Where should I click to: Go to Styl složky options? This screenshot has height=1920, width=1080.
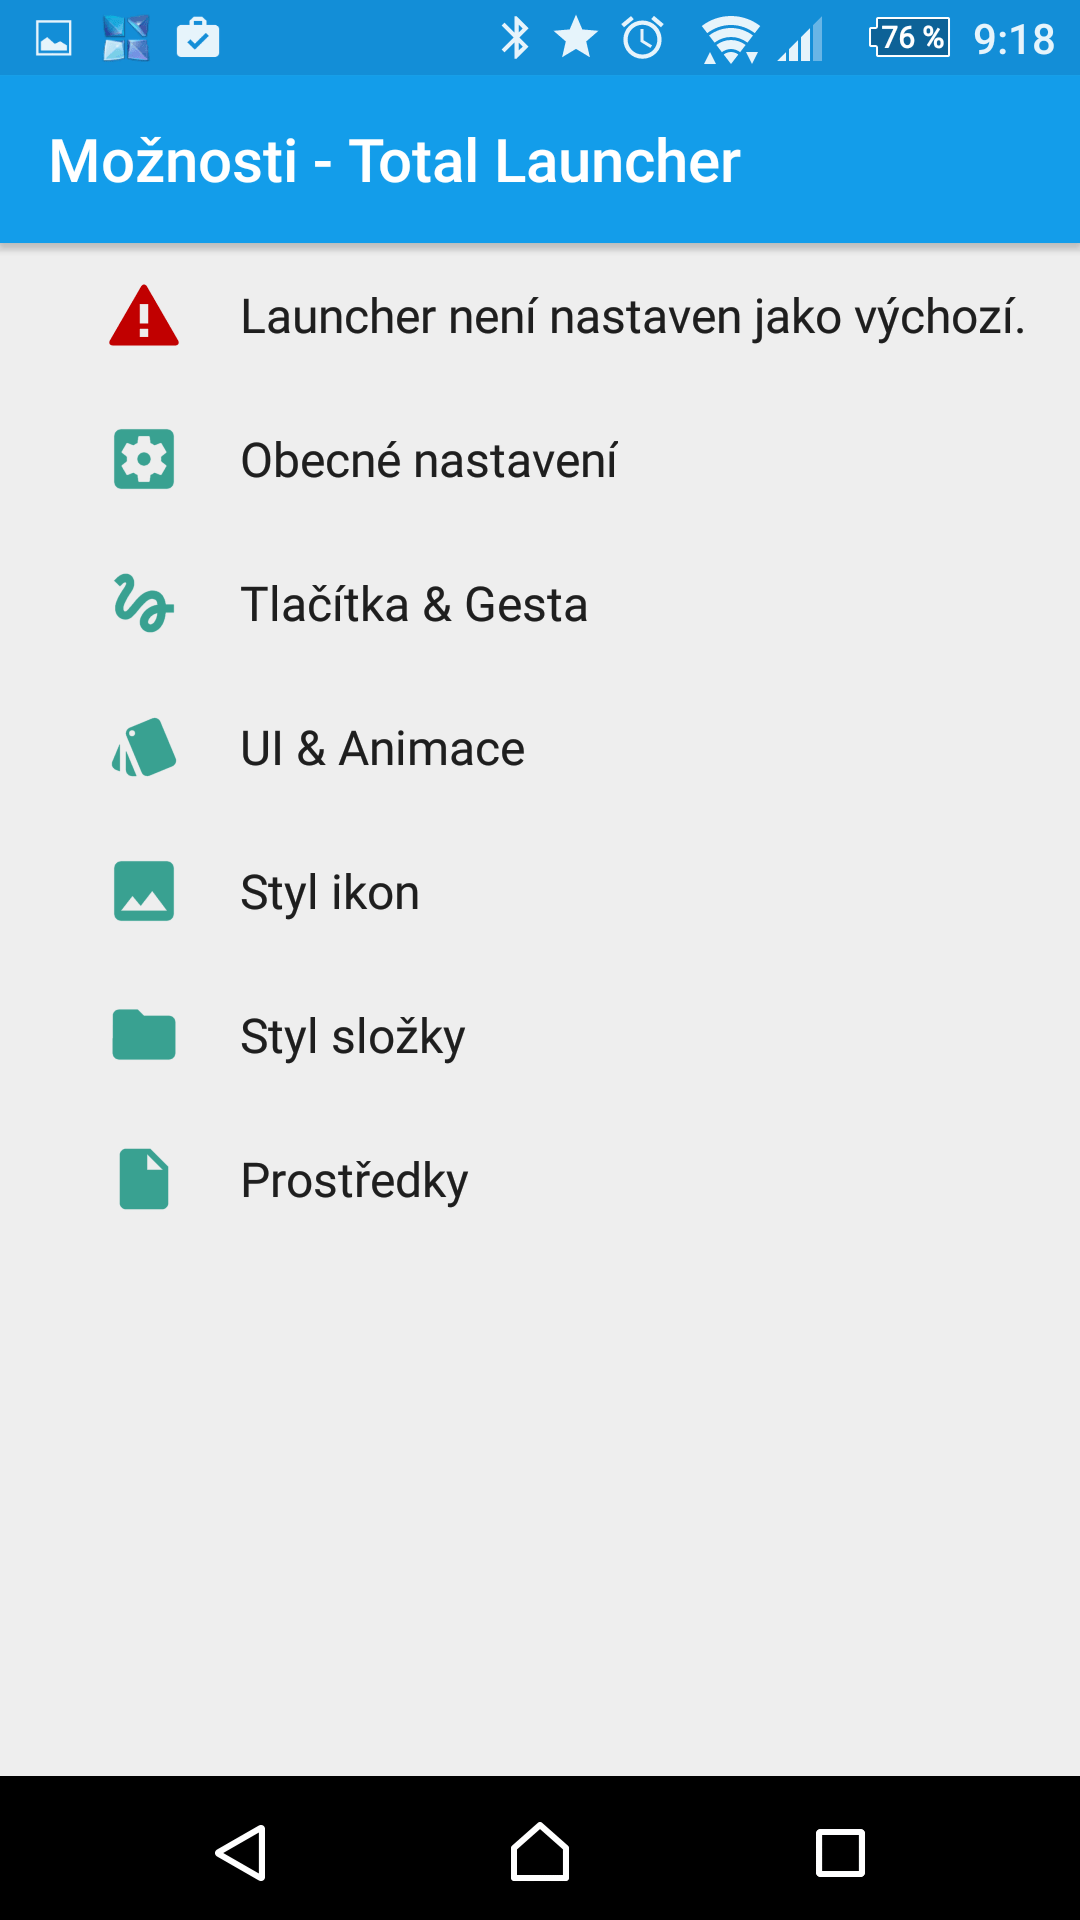click(352, 1037)
